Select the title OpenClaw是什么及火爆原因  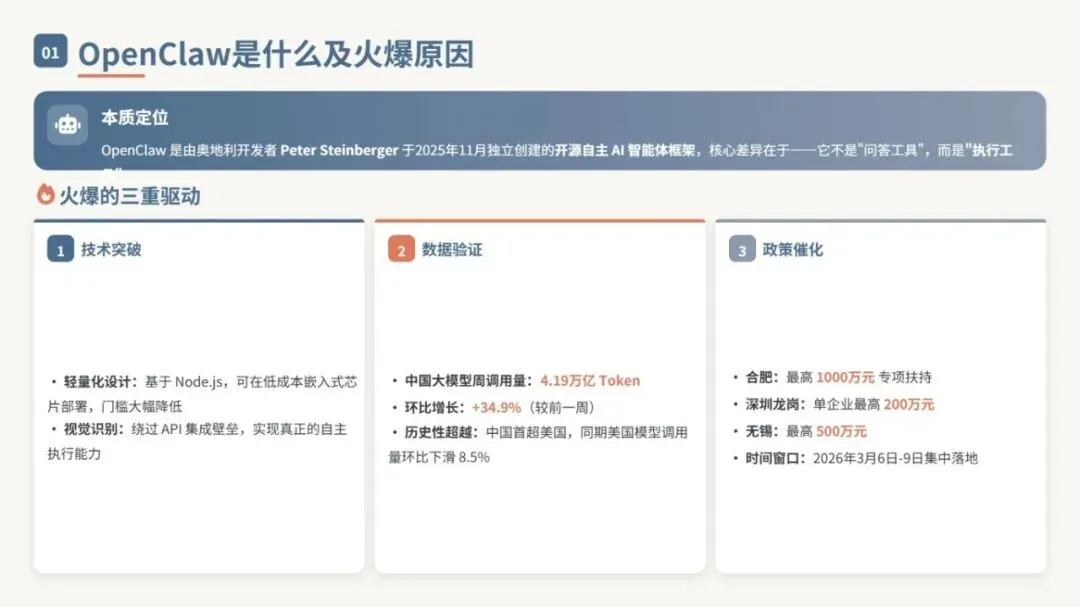pos(276,54)
